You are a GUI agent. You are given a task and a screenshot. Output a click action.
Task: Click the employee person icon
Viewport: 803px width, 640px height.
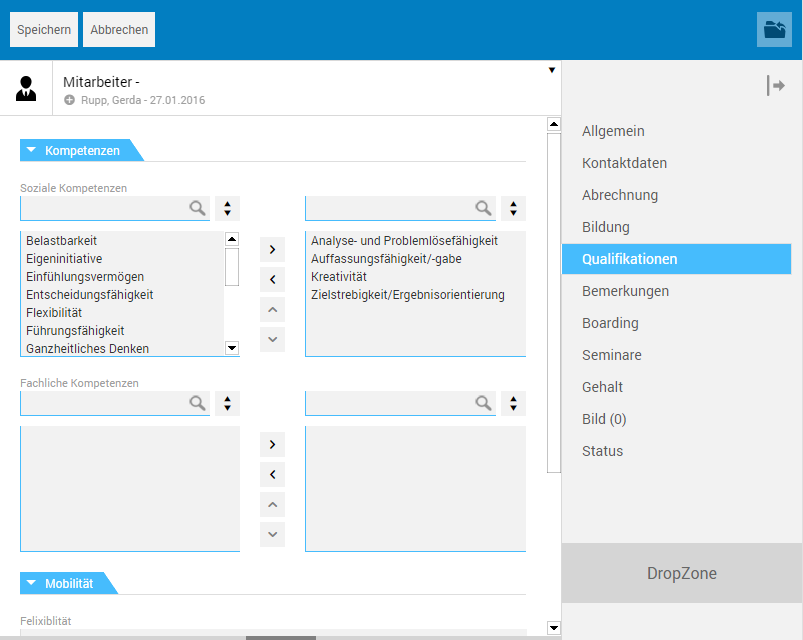point(27,88)
